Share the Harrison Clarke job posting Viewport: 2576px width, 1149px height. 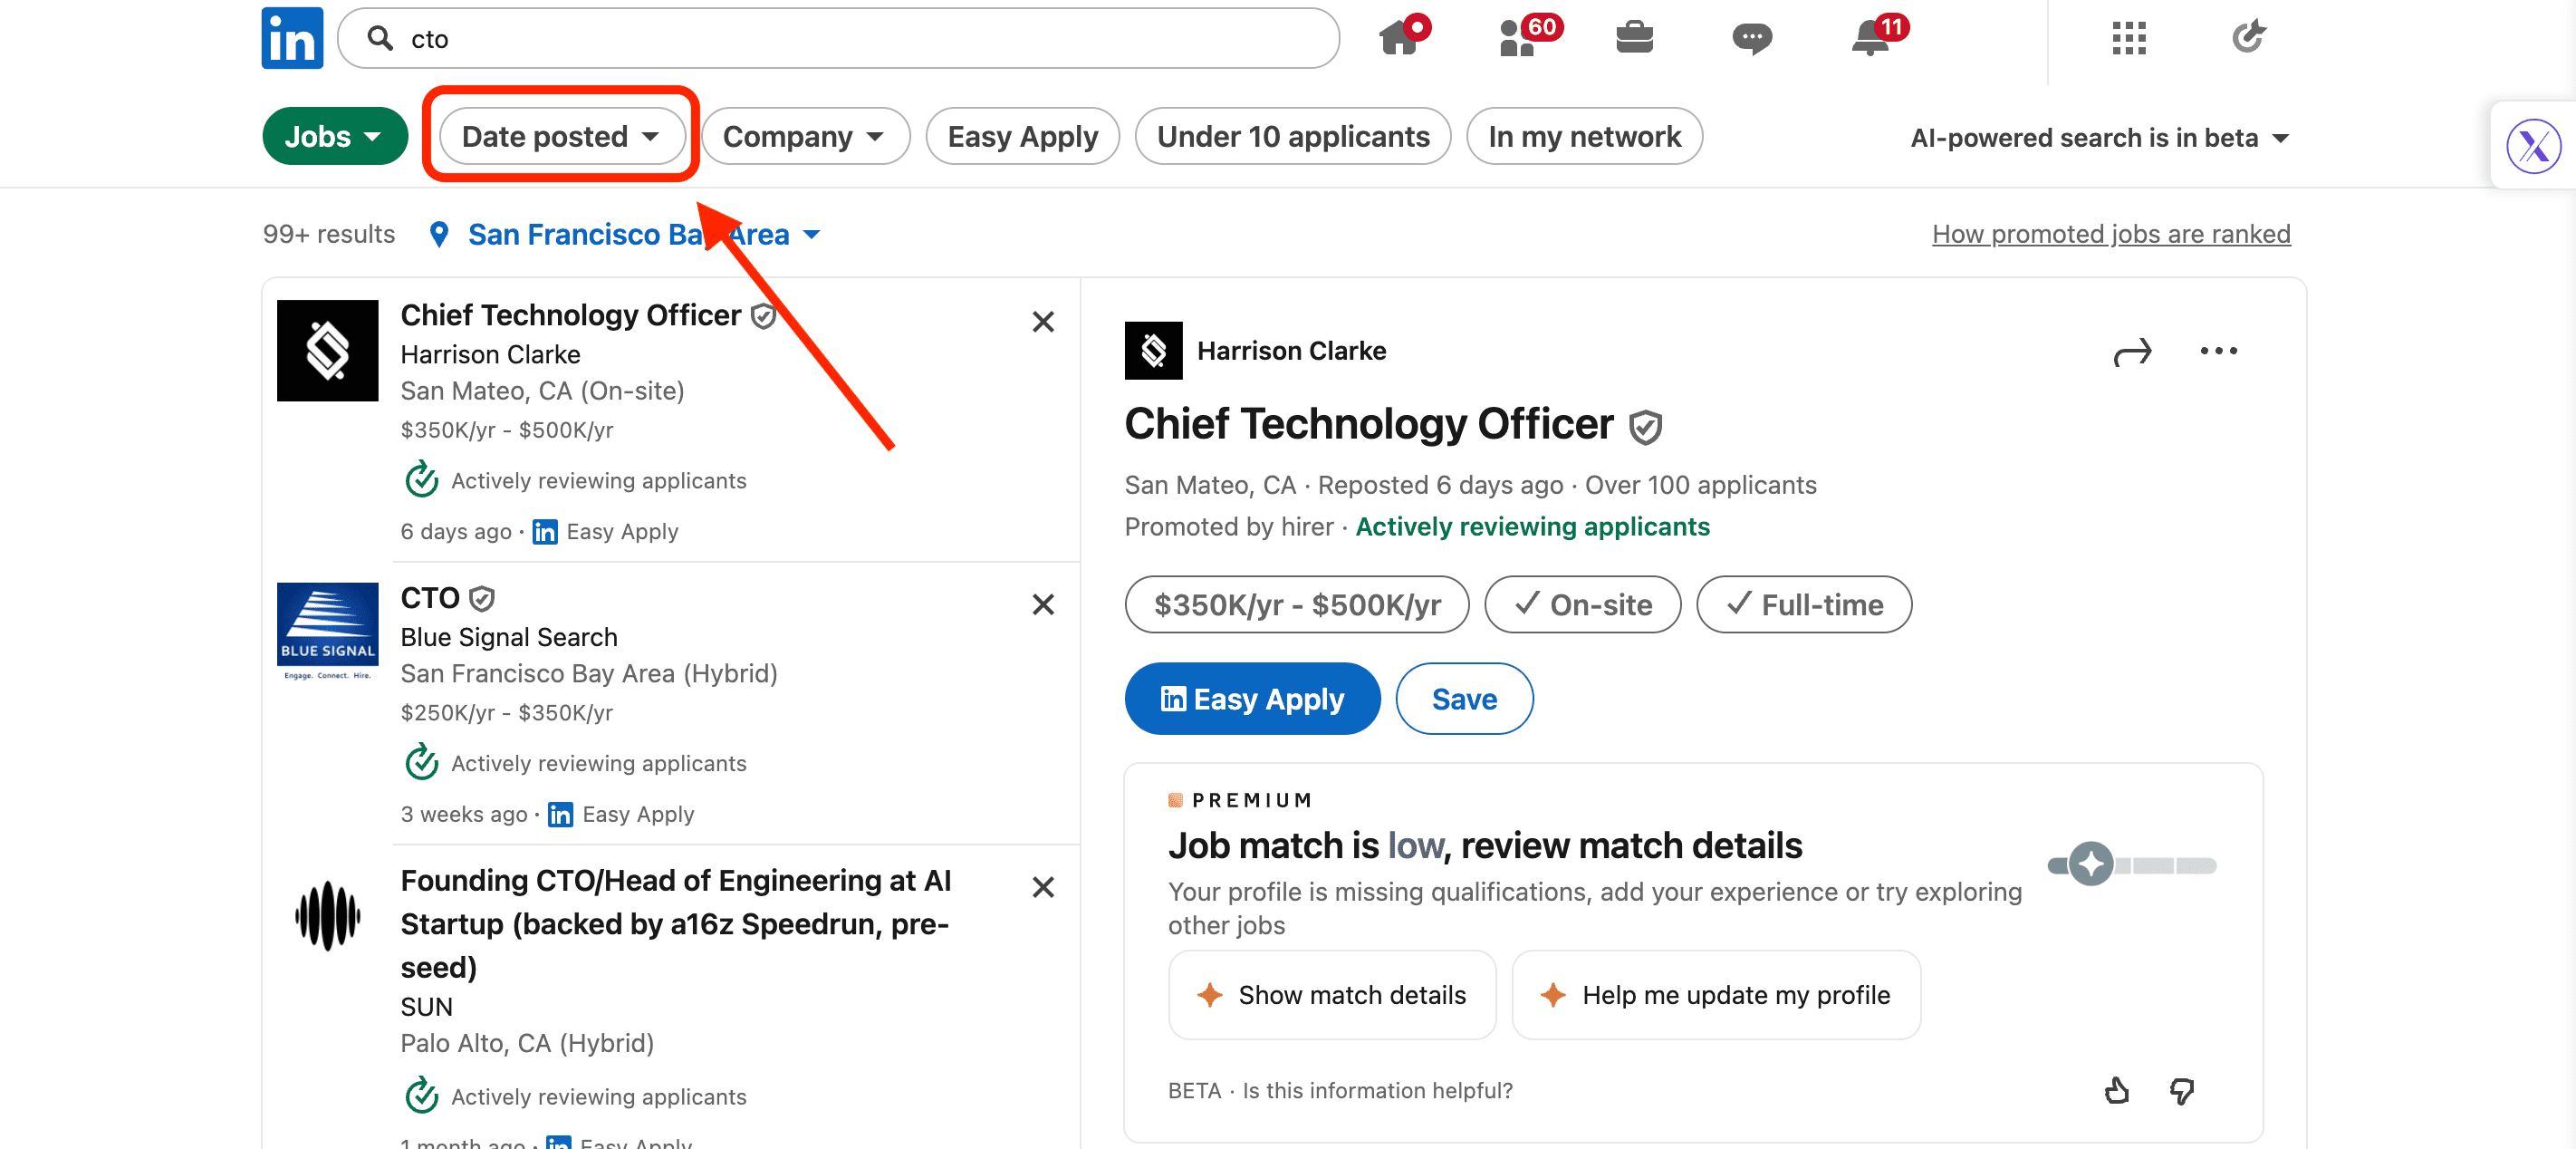click(2131, 352)
